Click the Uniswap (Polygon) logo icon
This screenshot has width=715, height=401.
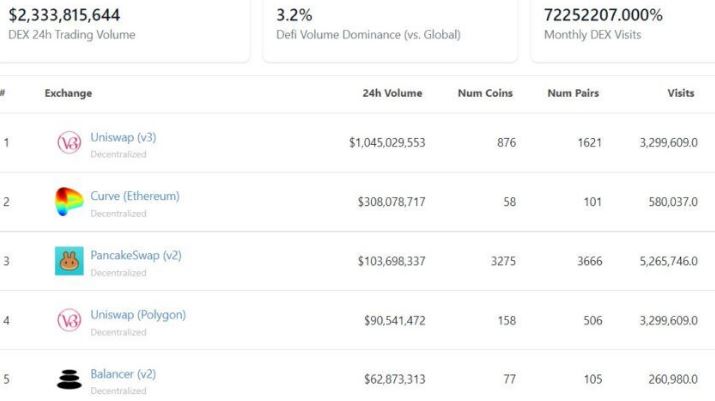click(x=69, y=320)
